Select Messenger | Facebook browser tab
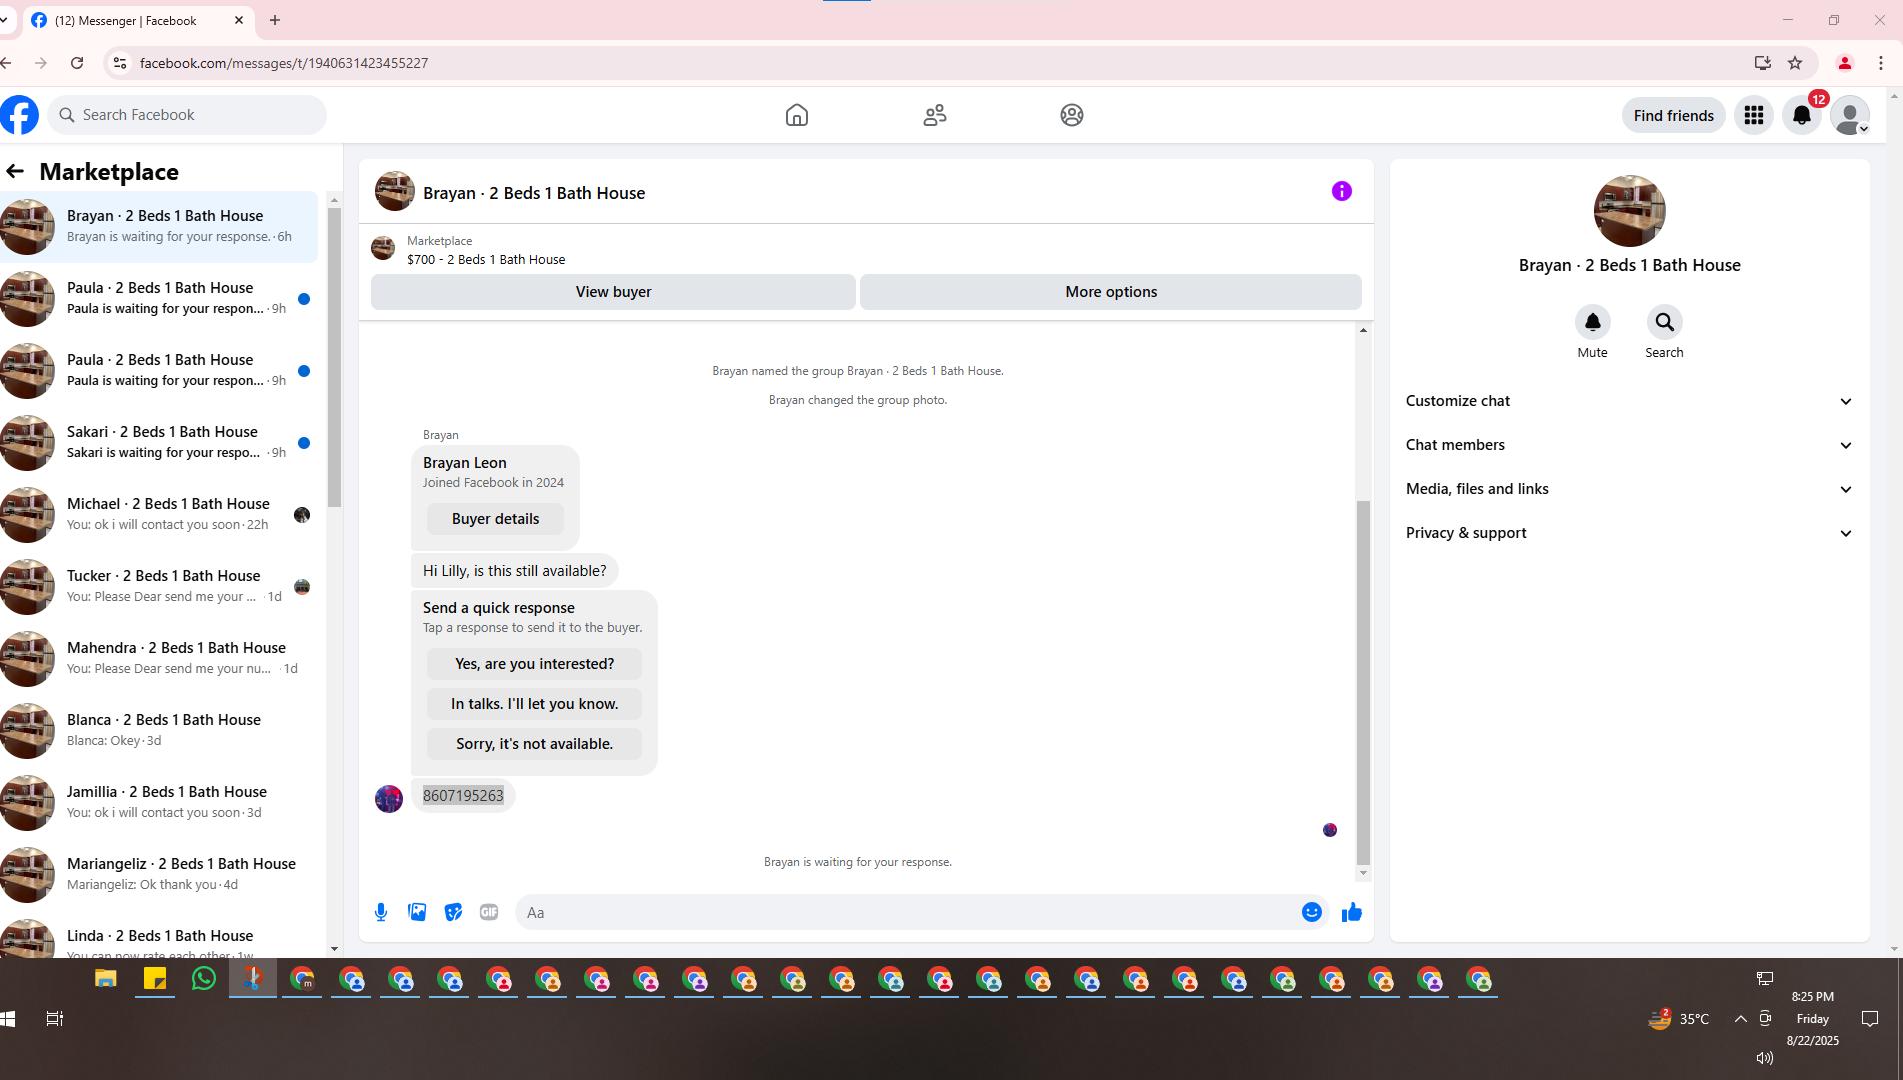The height and width of the screenshot is (1080, 1903). point(138,20)
